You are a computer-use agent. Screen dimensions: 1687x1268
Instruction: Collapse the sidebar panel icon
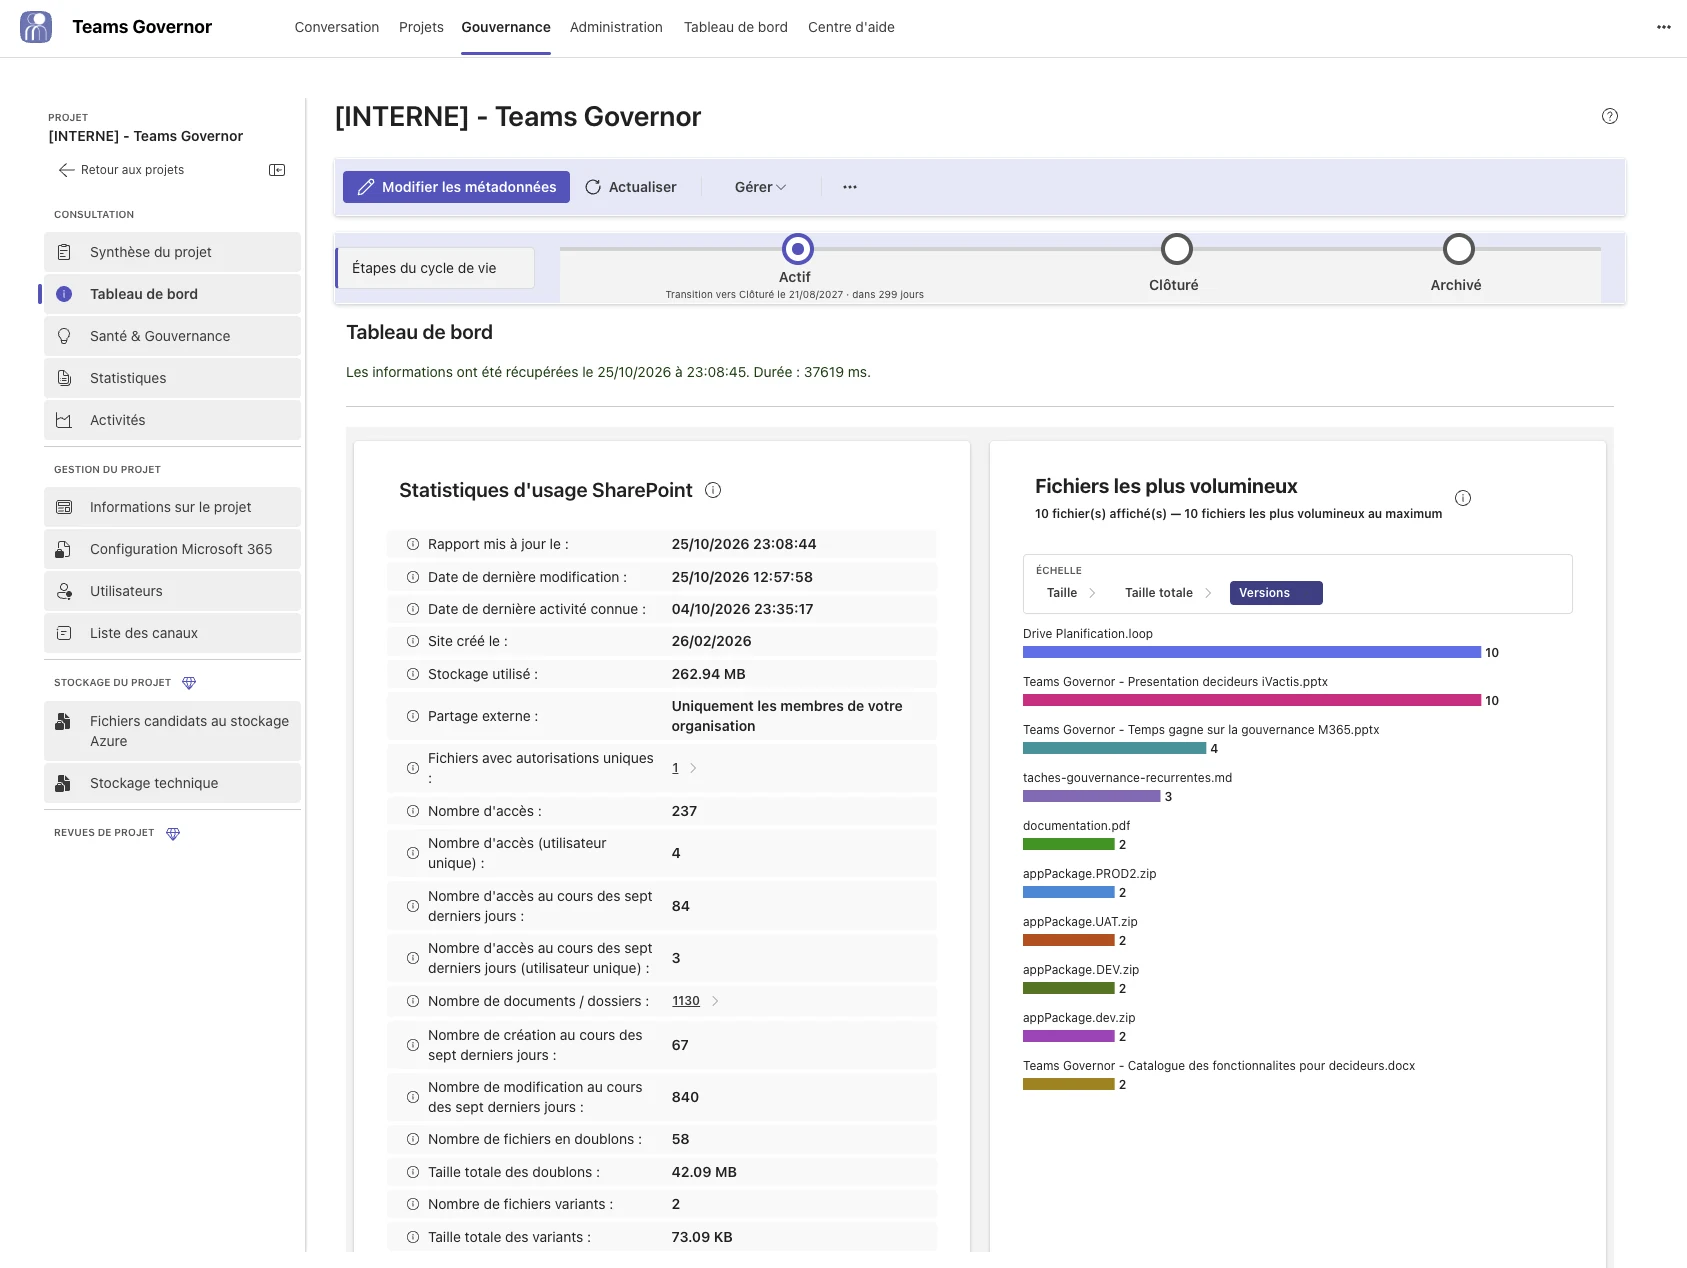(x=277, y=170)
